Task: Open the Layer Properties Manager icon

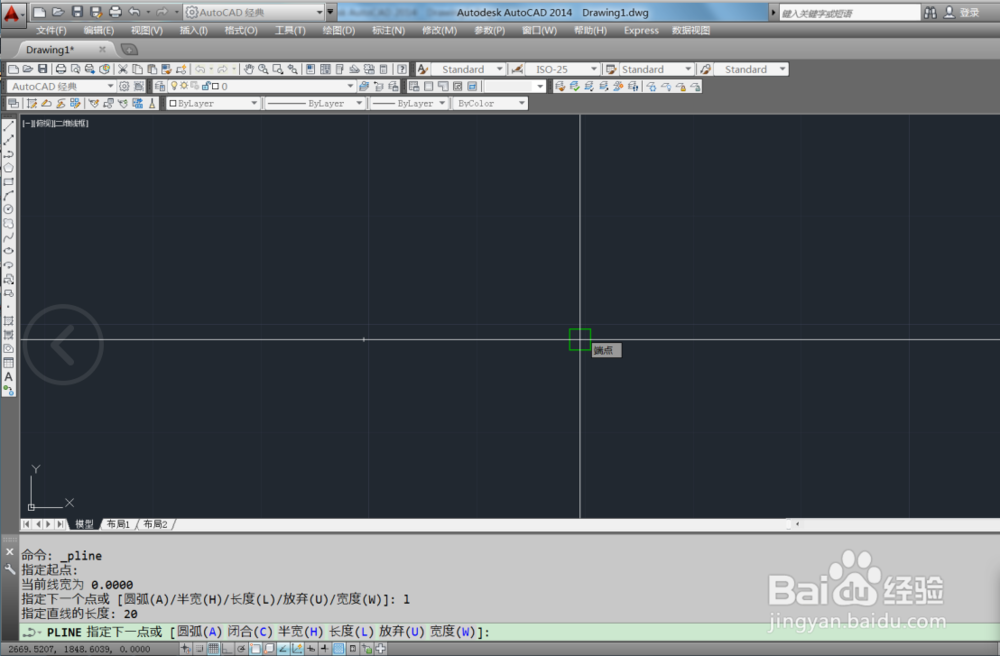Action: pyautogui.click(x=159, y=86)
